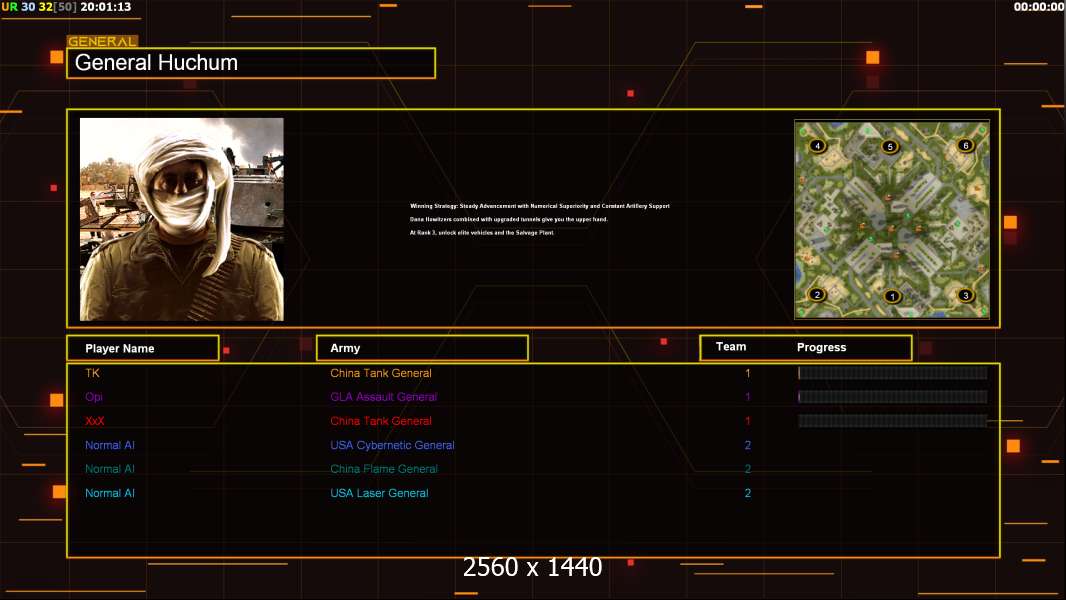
Task: Select the Progress column header label
Action: (x=821, y=347)
